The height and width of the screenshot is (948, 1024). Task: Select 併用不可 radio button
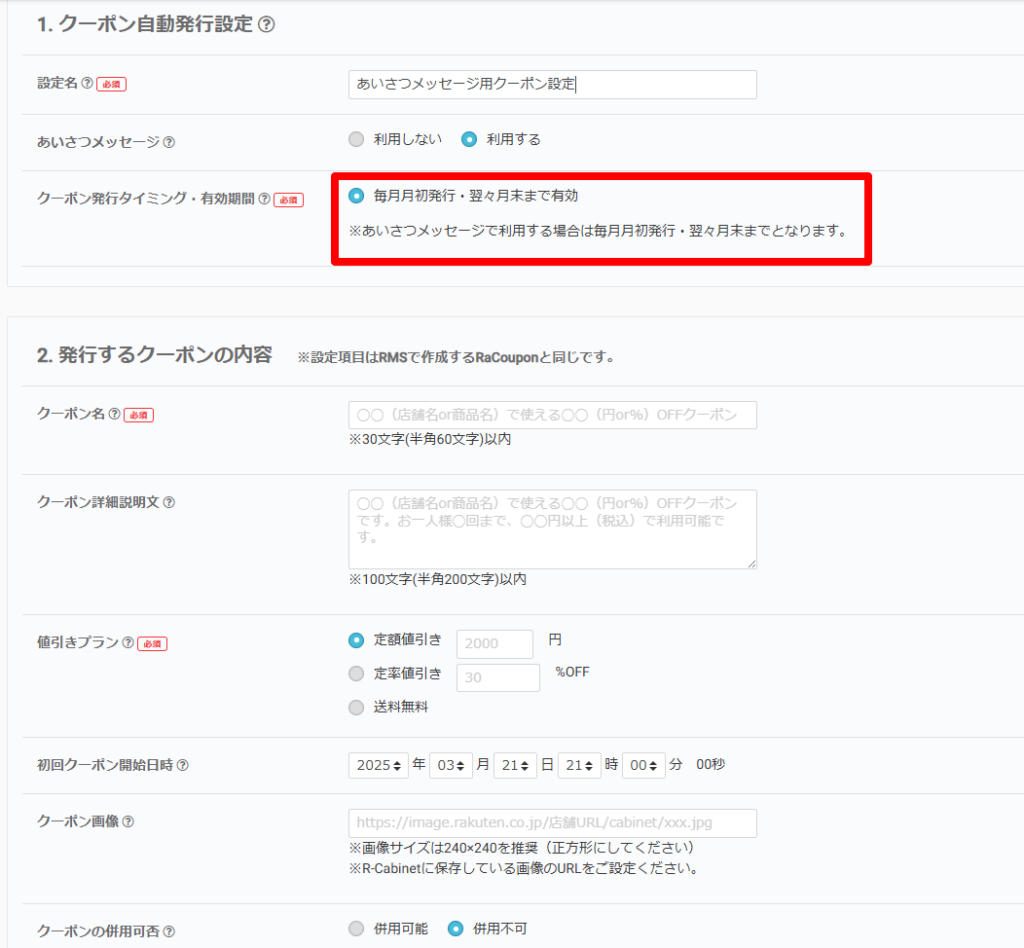click(455, 928)
